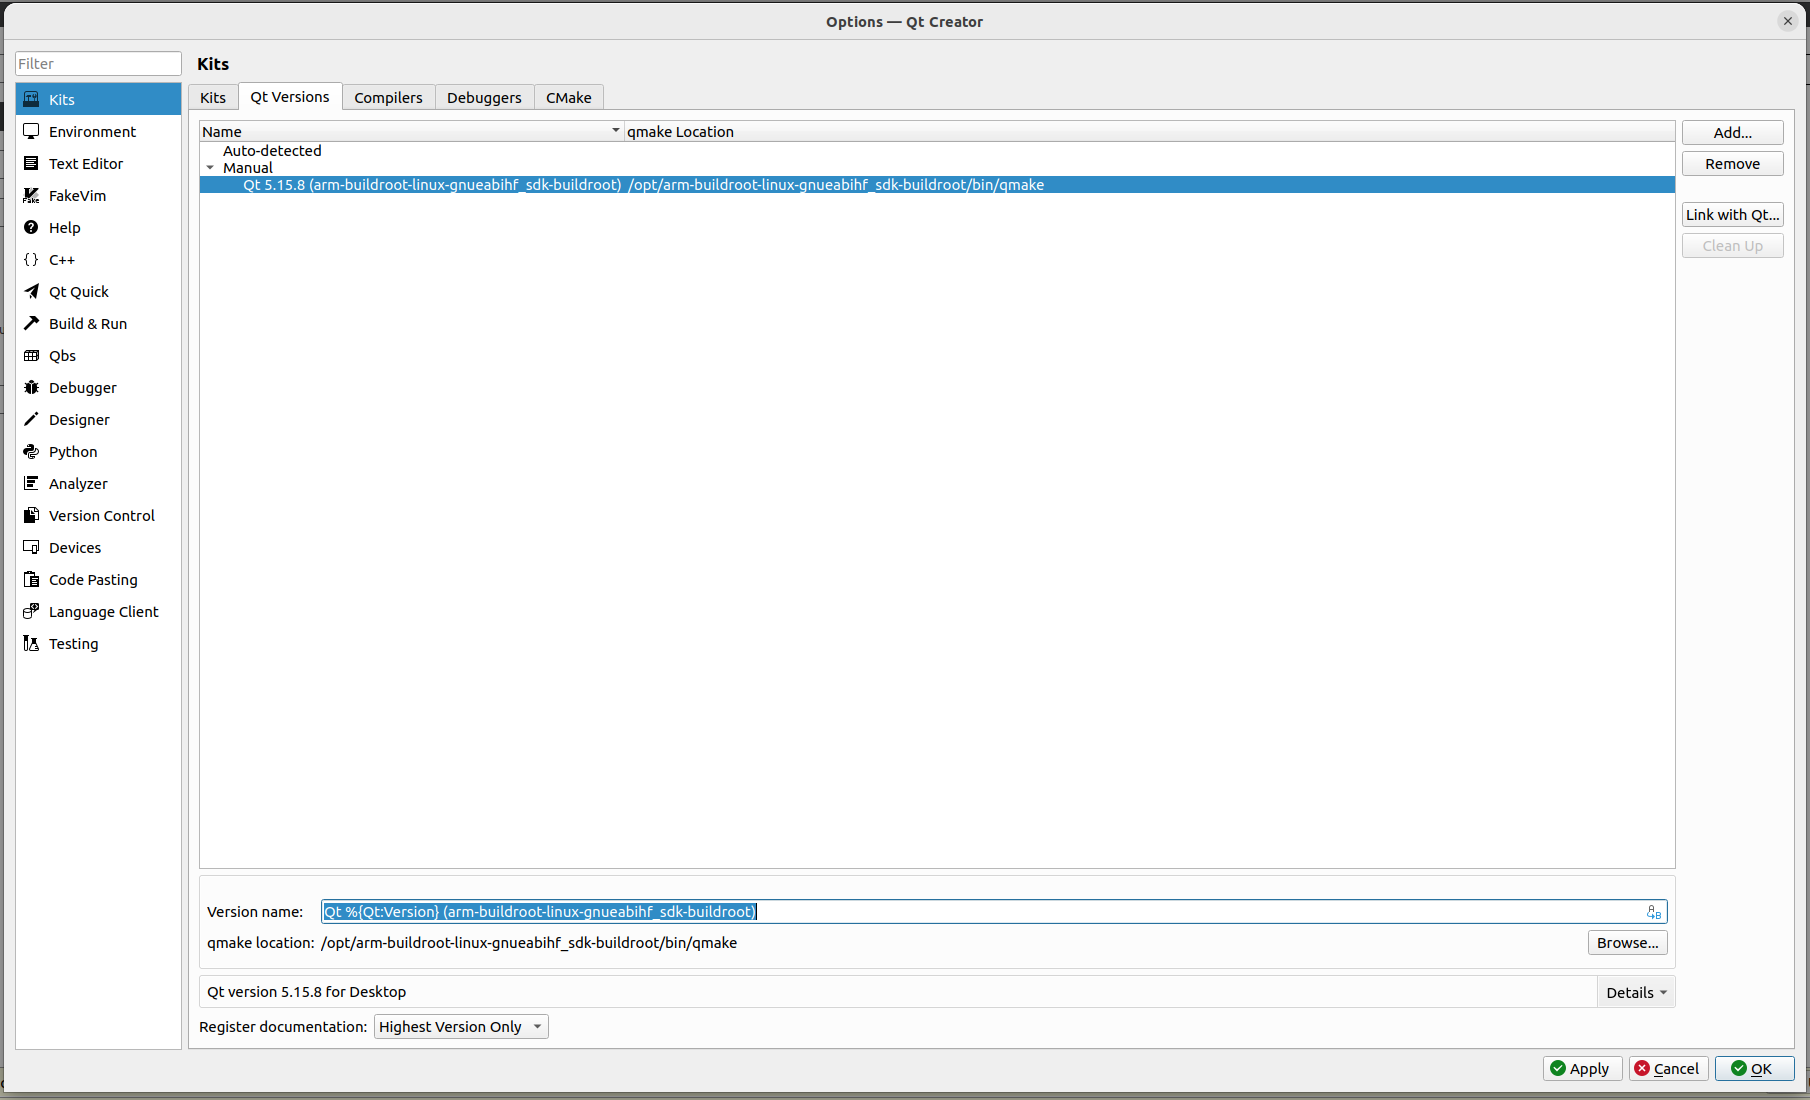The width and height of the screenshot is (1810, 1100).
Task: Select the Auto-detected tree group
Action: (x=272, y=151)
